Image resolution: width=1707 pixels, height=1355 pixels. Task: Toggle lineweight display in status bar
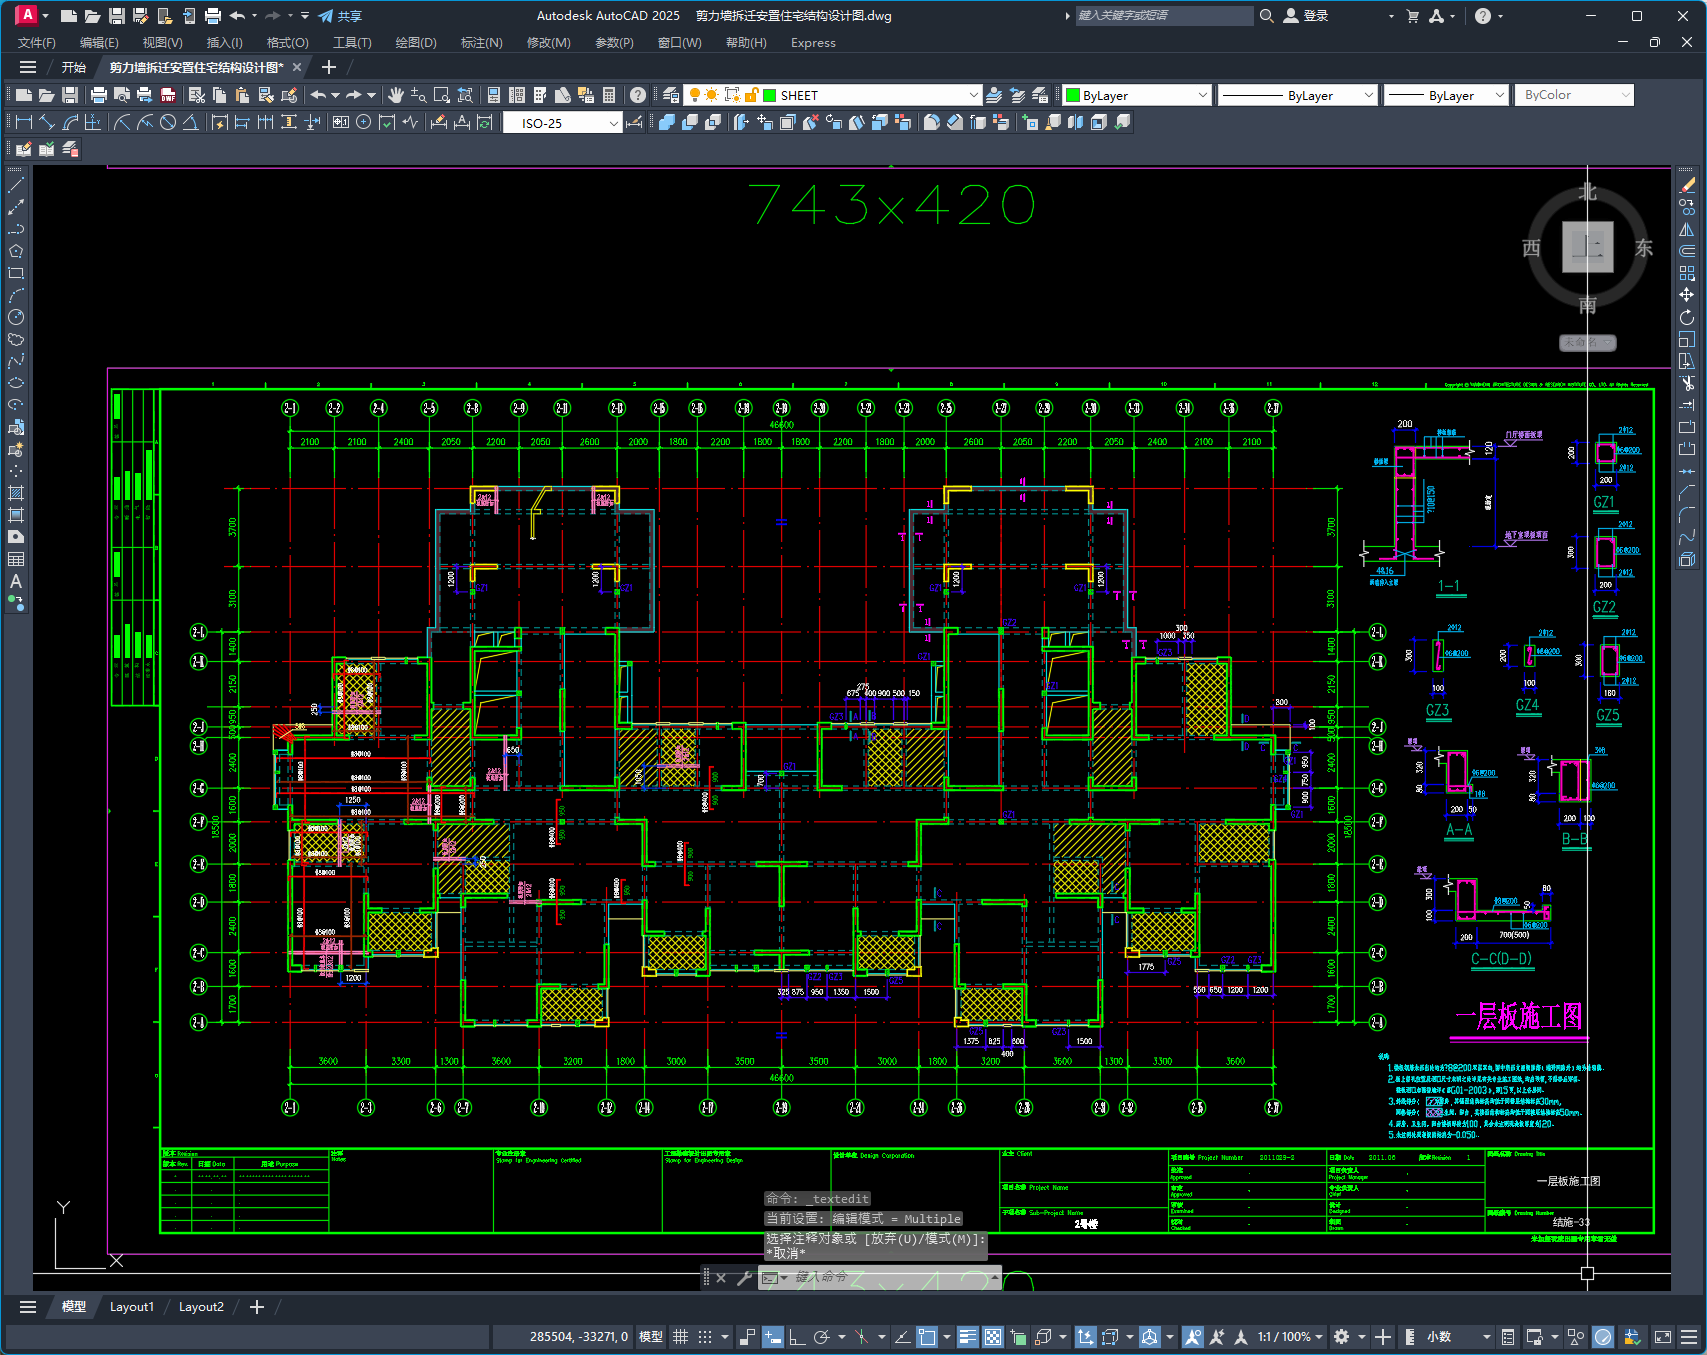click(x=967, y=1337)
